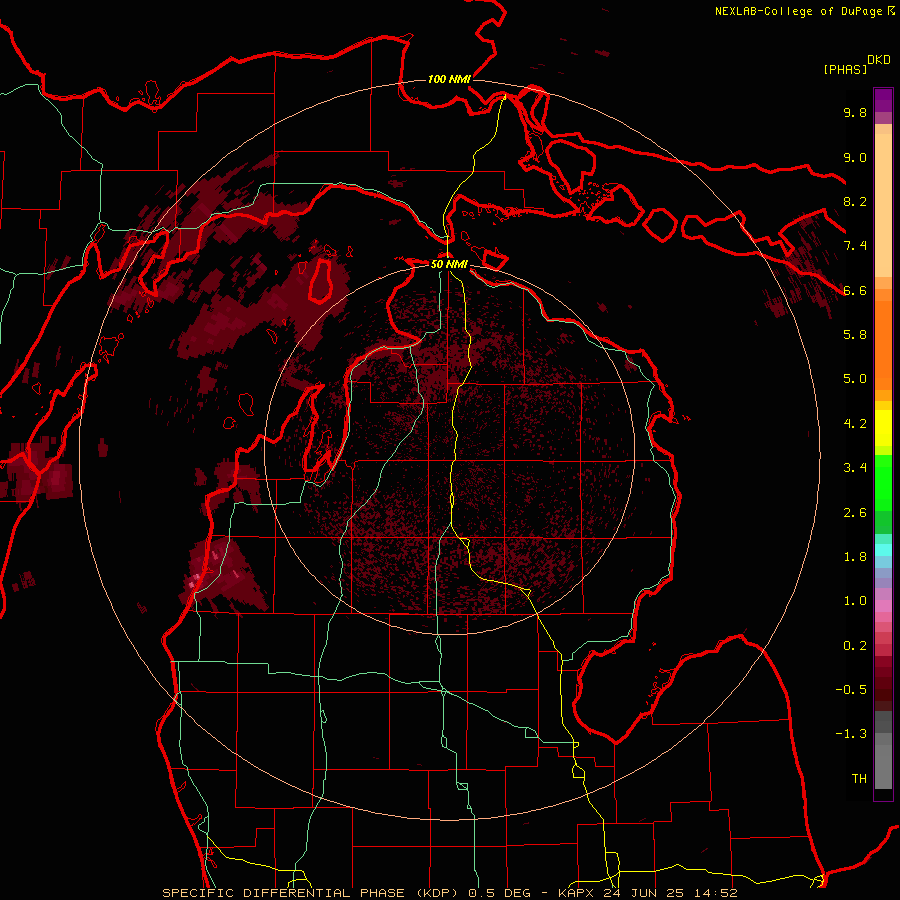
Task: Click the 5.8 value on the scale
Action: click(855, 335)
